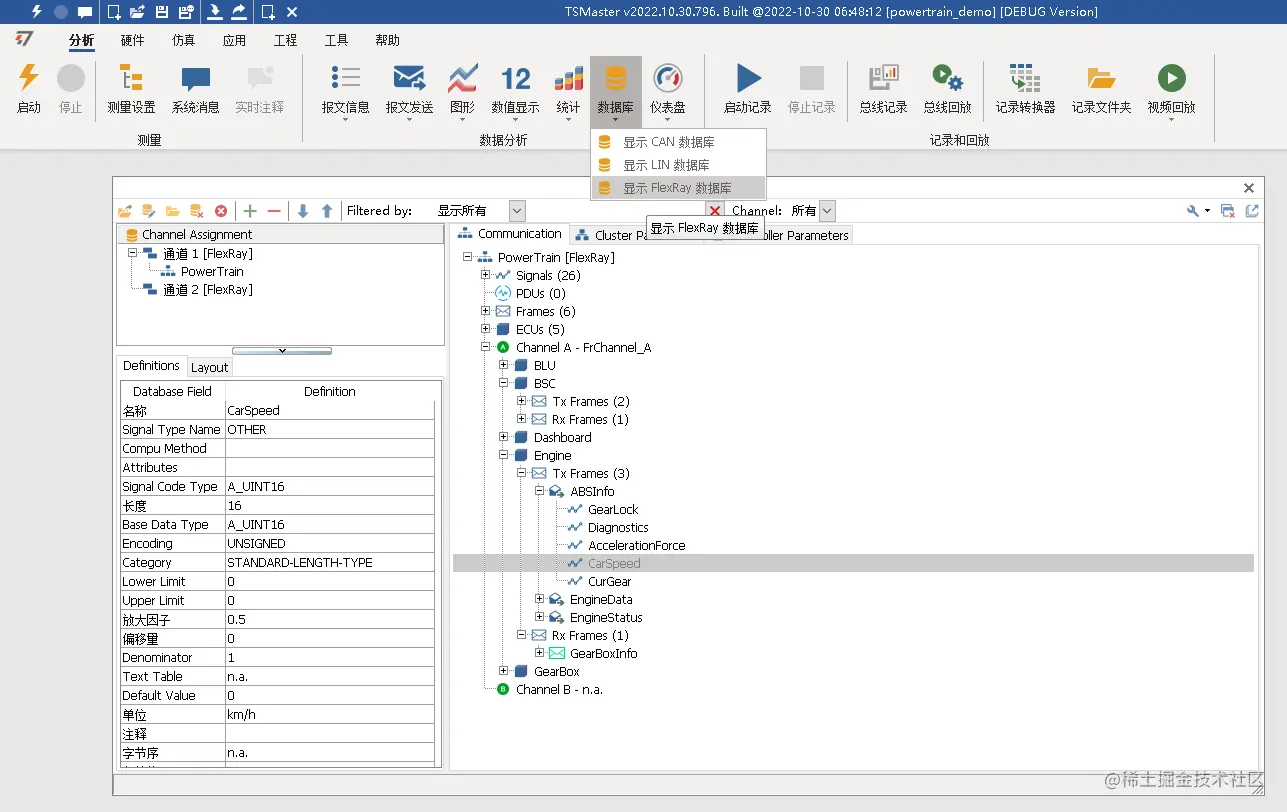Image resolution: width=1287 pixels, height=812 pixels.
Task: Expand the Signals (26) node
Action: [x=486, y=275]
